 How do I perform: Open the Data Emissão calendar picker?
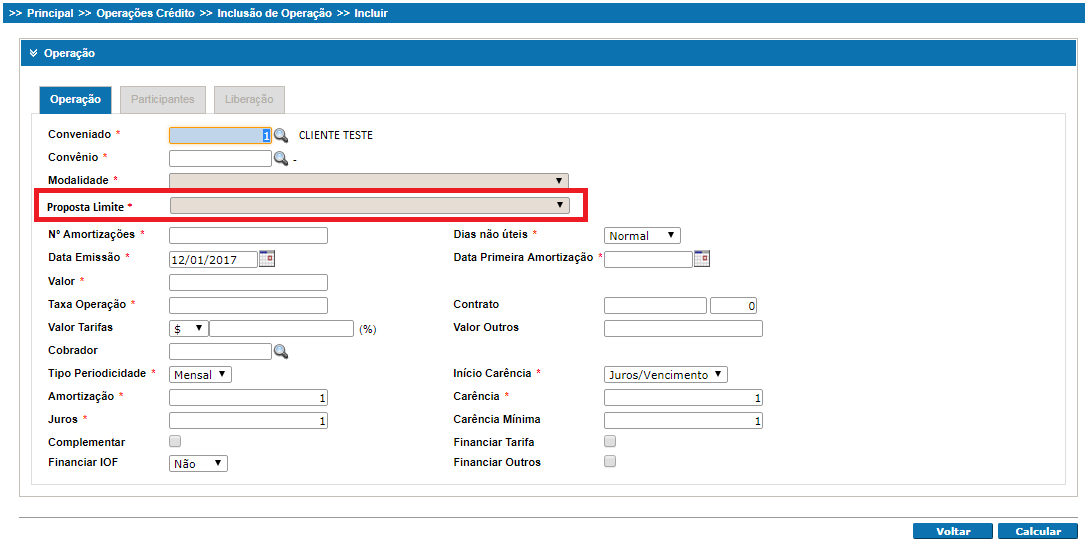[266, 258]
